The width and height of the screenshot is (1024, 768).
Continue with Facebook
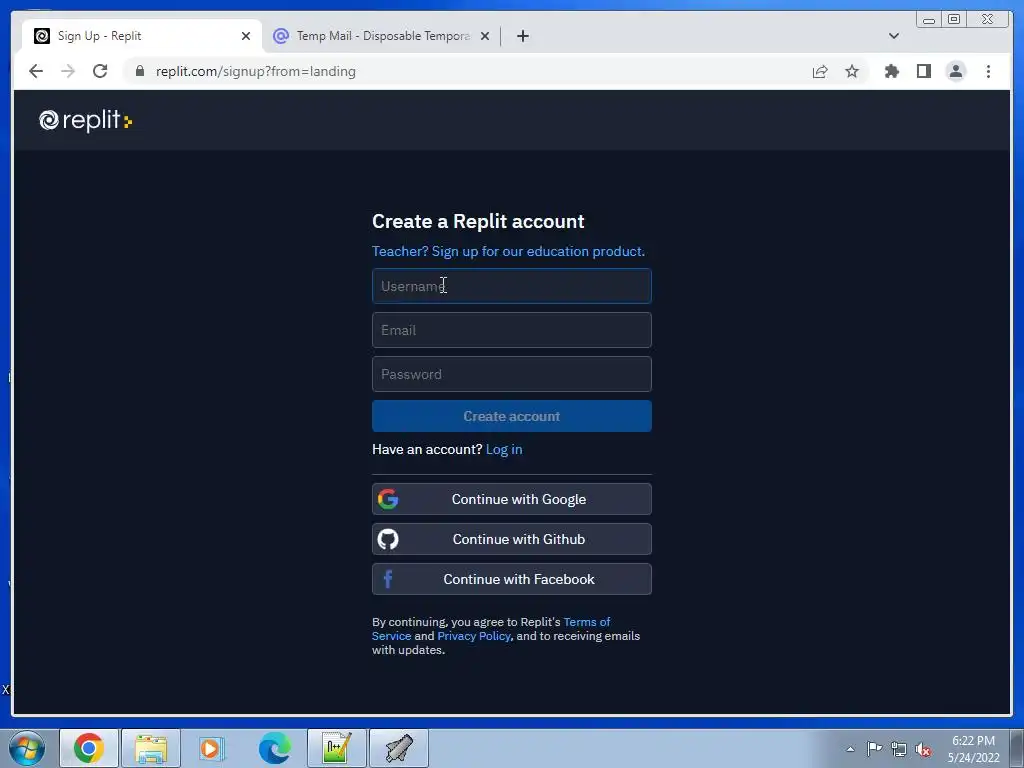click(511, 579)
